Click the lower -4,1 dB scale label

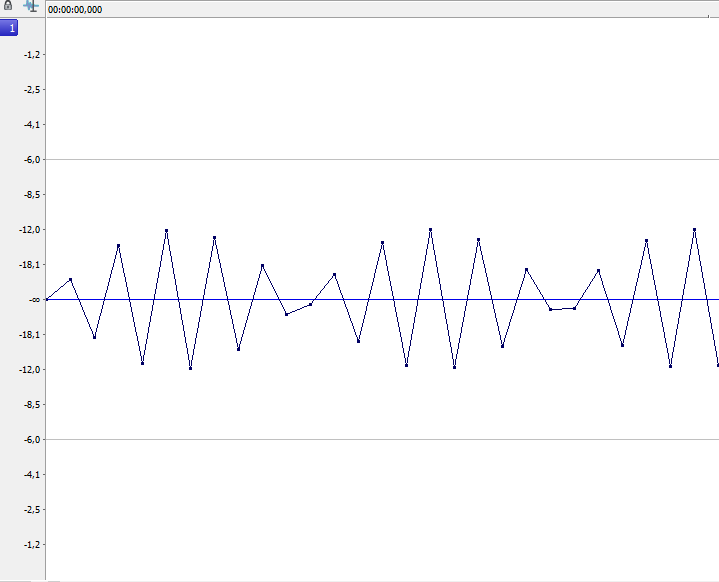pyautogui.click(x=32, y=474)
